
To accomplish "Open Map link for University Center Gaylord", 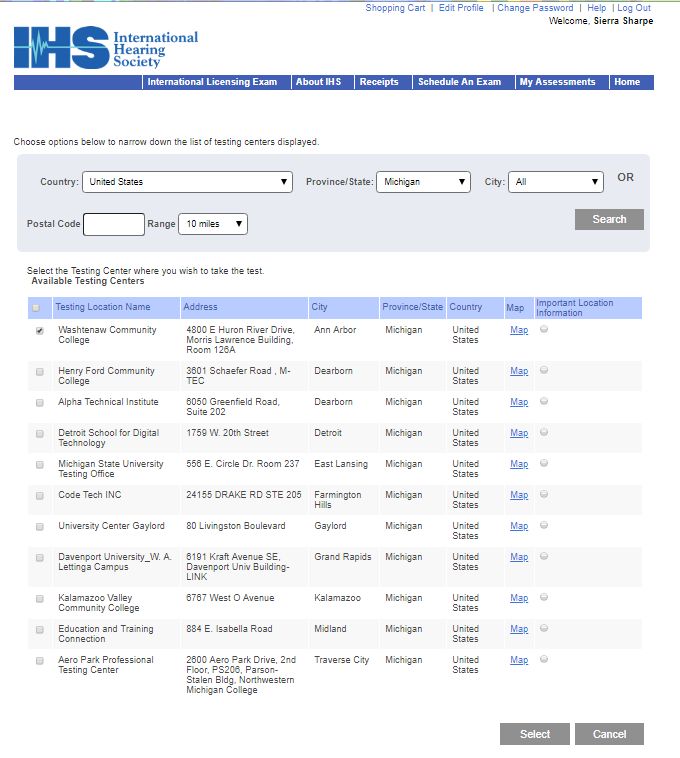I will click(519, 525).
